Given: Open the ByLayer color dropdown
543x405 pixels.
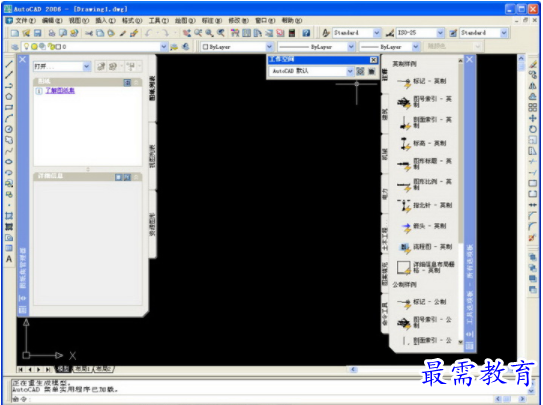Looking at the screenshot, I should click(269, 47).
